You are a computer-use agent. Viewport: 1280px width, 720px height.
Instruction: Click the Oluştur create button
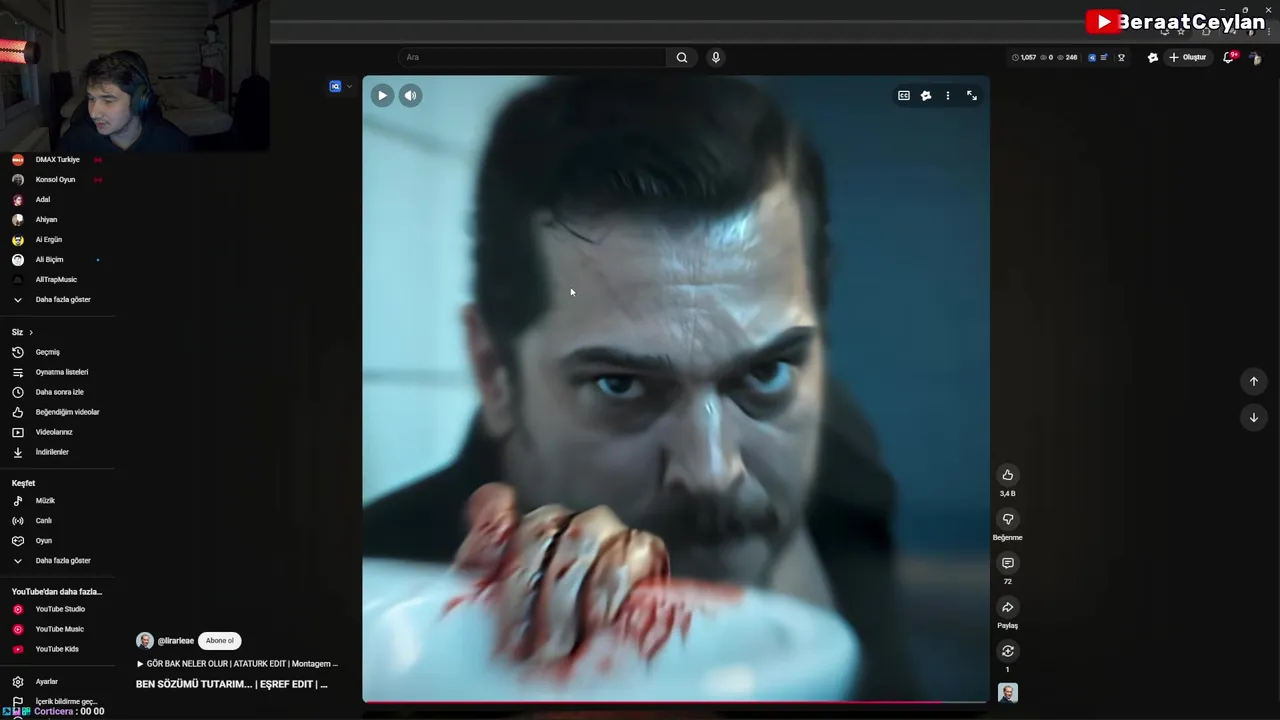click(x=1188, y=57)
